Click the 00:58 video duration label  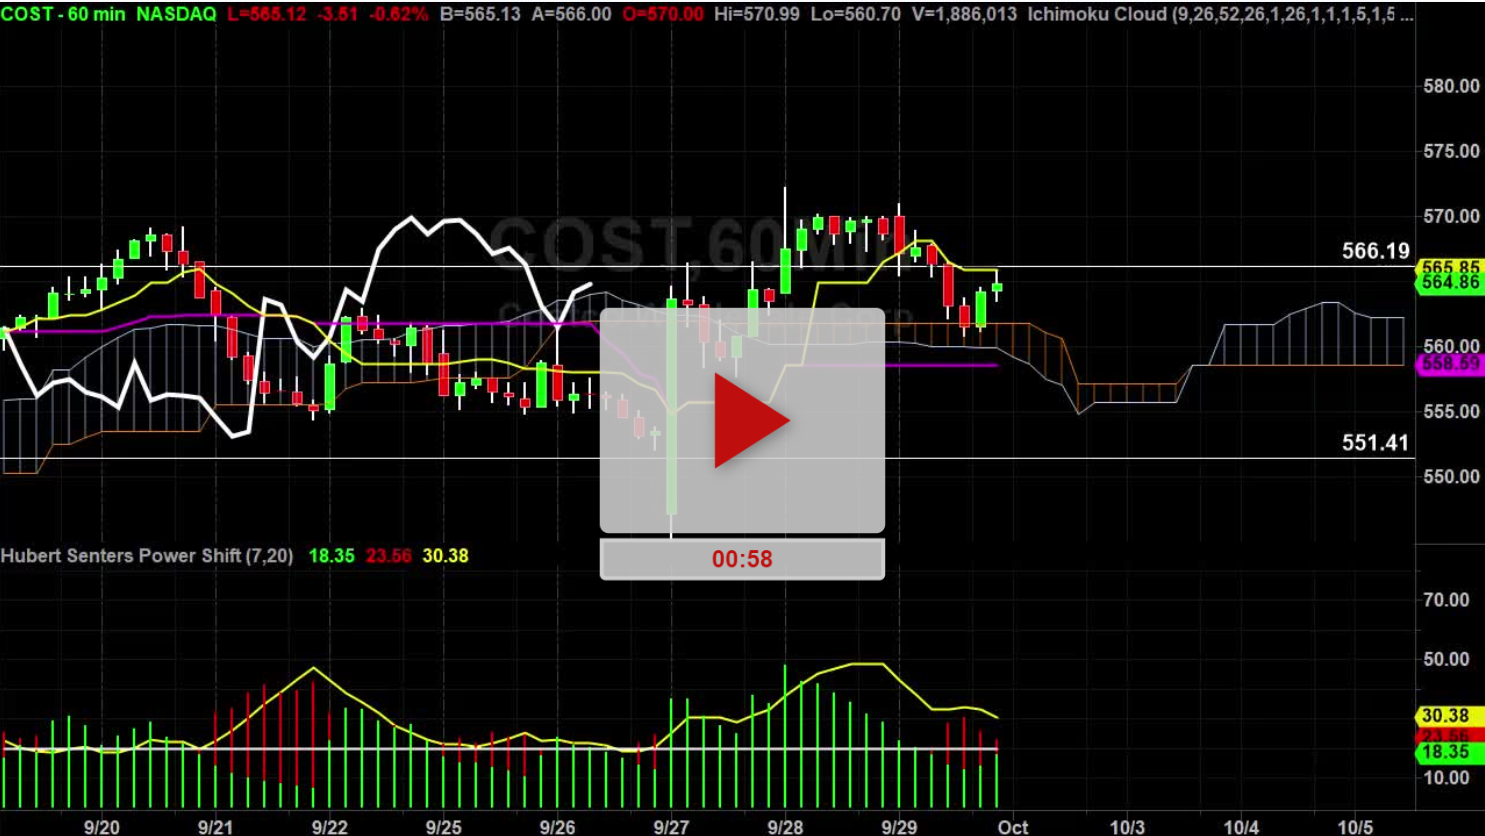point(742,559)
